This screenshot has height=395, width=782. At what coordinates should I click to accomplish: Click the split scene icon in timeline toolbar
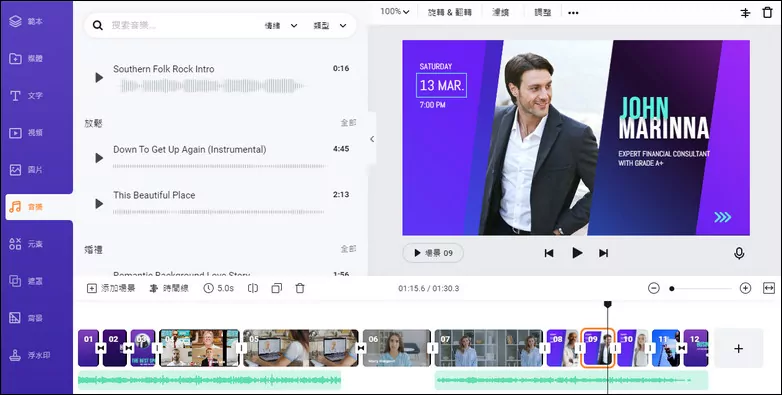click(253, 288)
